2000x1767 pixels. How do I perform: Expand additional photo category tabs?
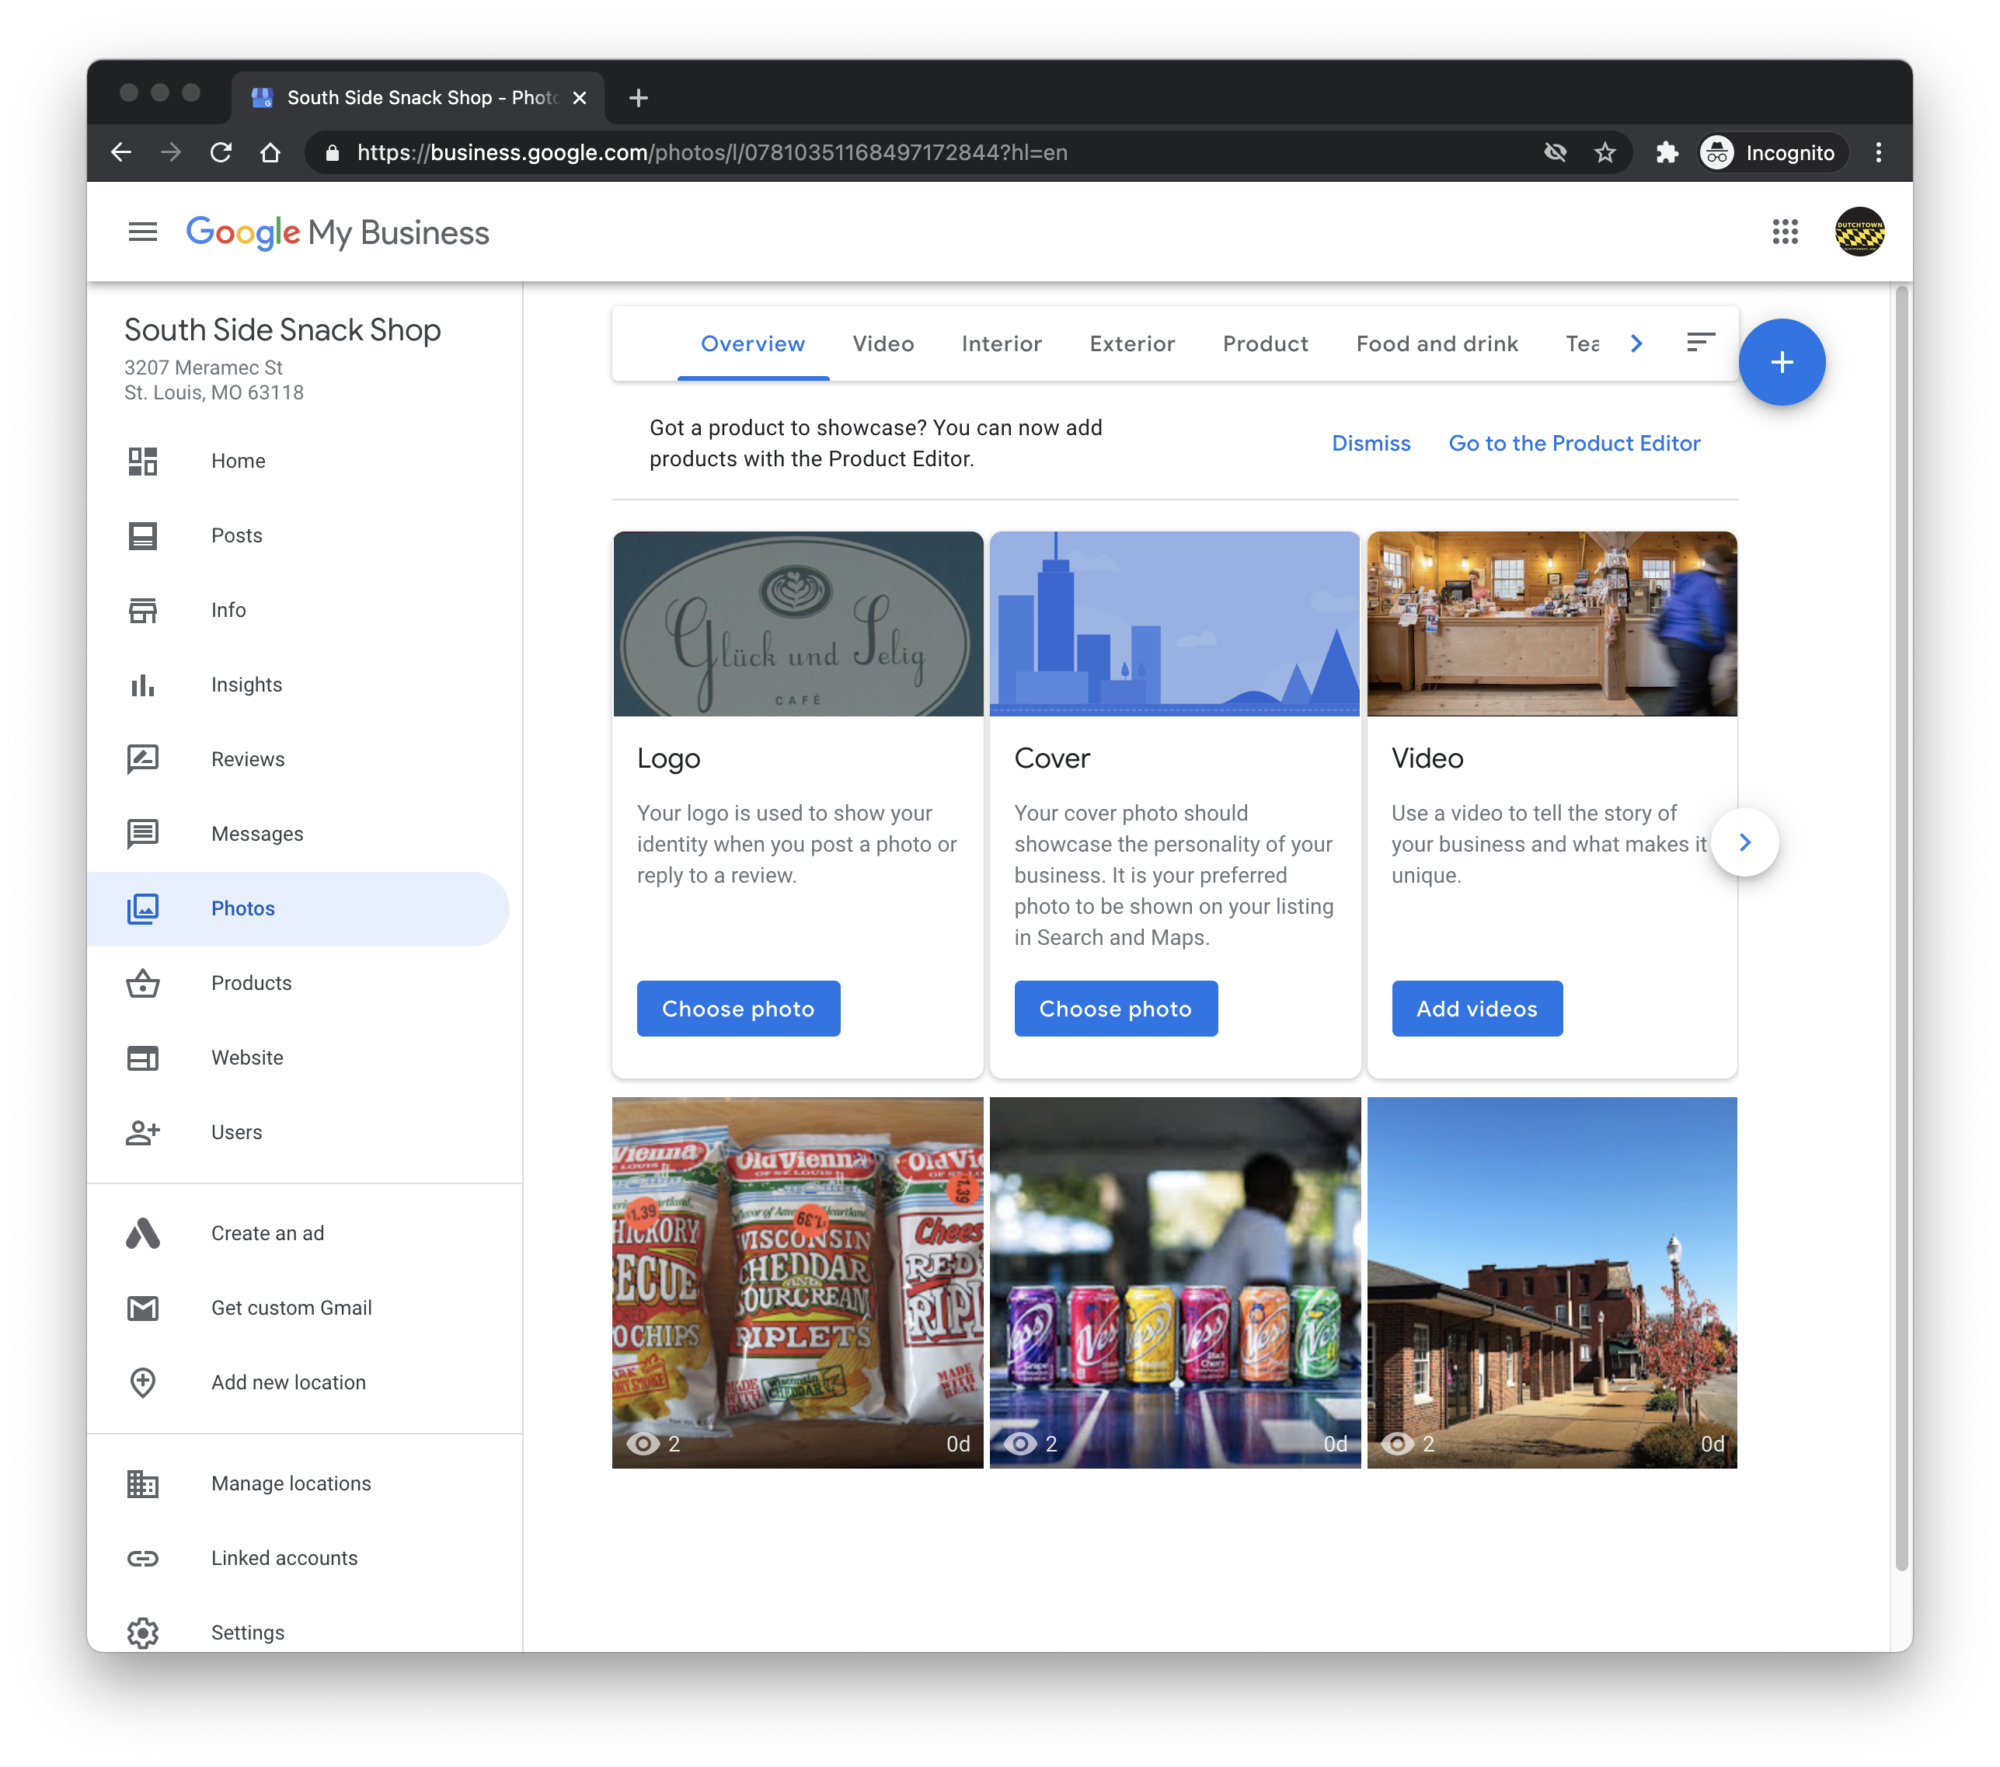[1632, 345]
